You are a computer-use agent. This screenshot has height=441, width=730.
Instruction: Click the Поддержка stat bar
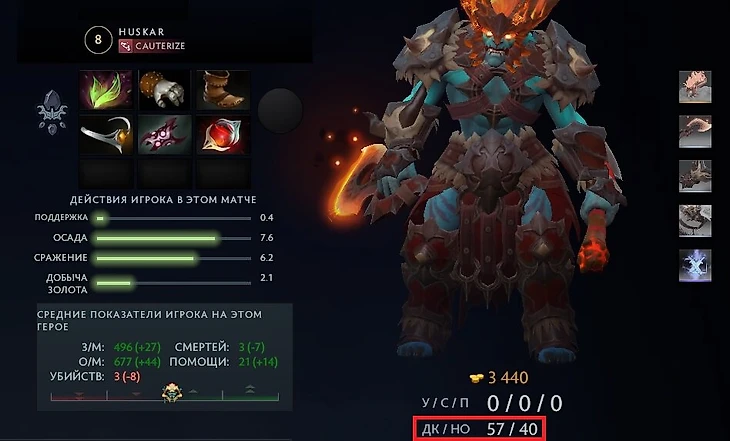click(172, 218)
